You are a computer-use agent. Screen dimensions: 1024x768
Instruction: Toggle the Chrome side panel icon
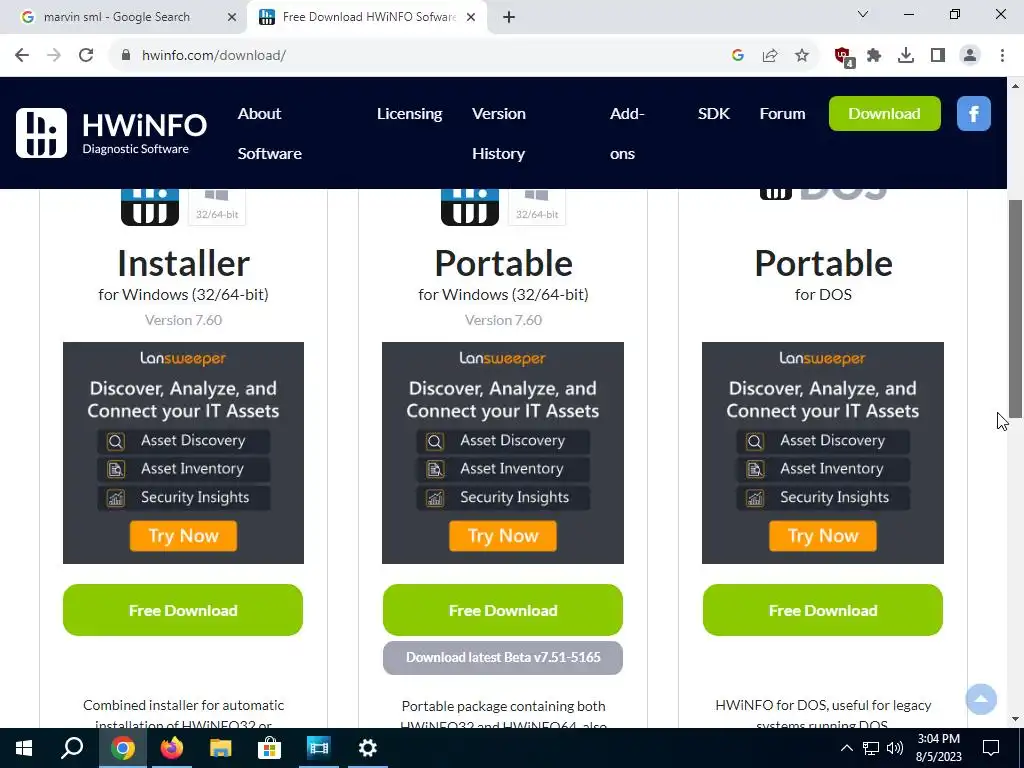(938, 55)
